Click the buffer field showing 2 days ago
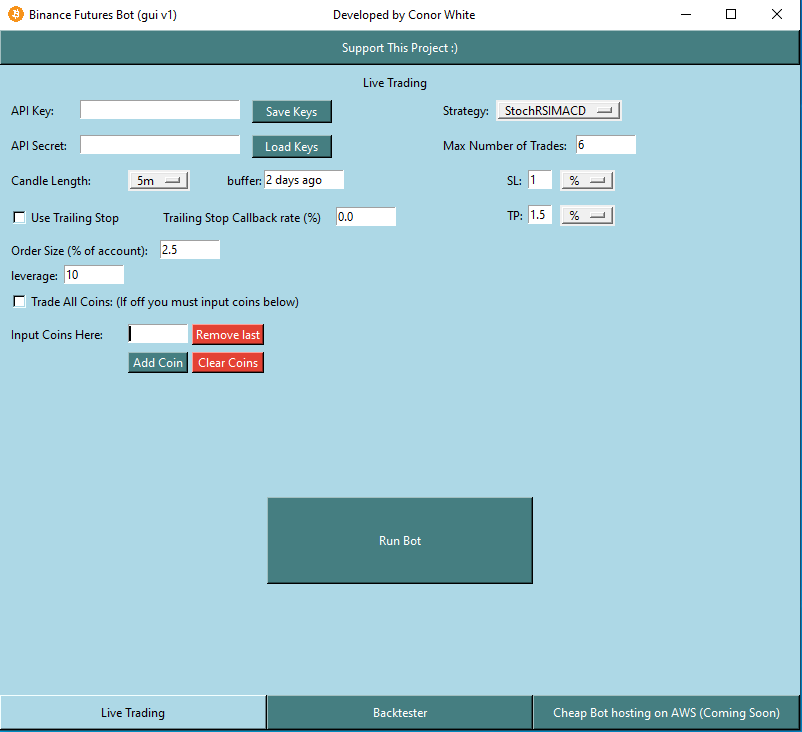Image resolution: width=802 pixels, height=732 pixels. (304, 180)
